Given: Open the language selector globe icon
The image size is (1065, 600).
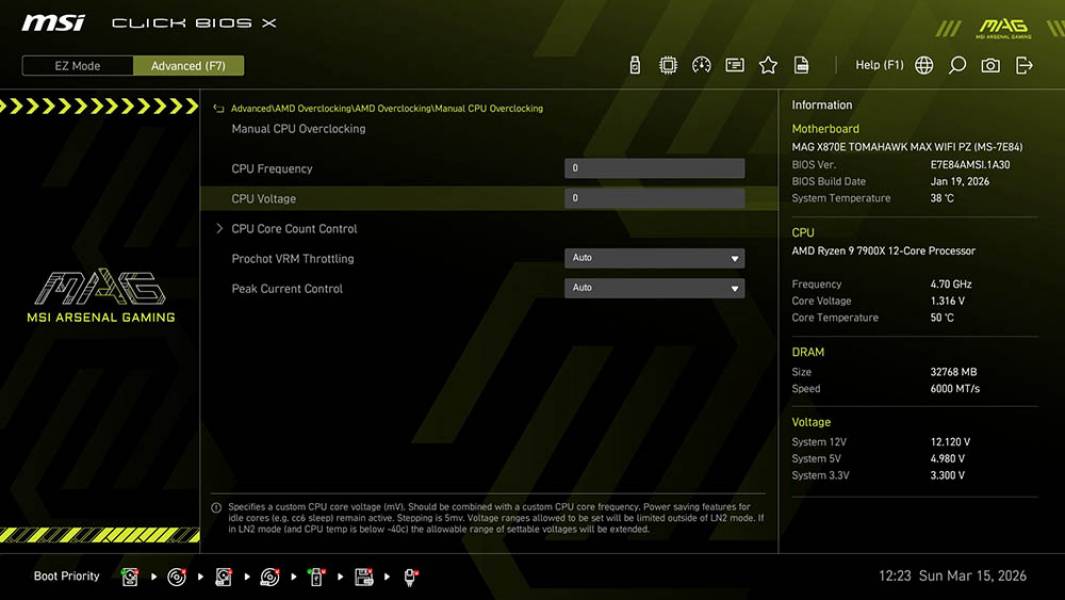Looking at the screenshot, I should click(x=922, y=64).
